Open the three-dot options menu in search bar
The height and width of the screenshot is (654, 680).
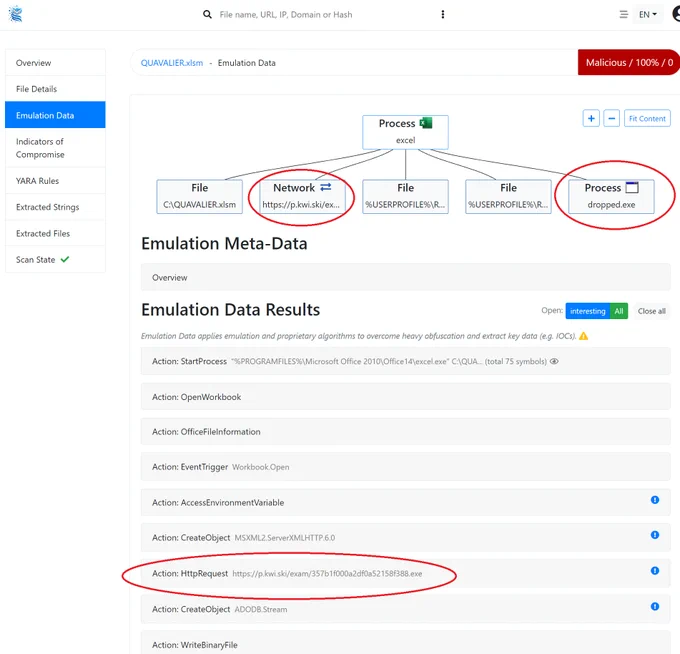pos(442,14)
